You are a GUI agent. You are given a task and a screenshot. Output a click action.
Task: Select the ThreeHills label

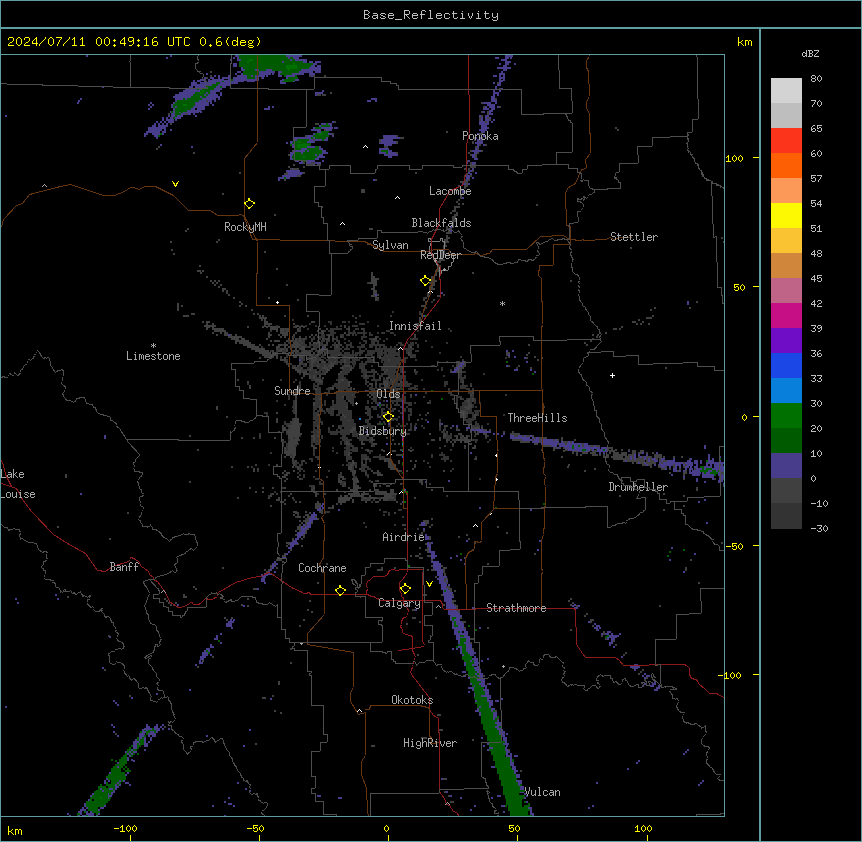coord(537,418)
